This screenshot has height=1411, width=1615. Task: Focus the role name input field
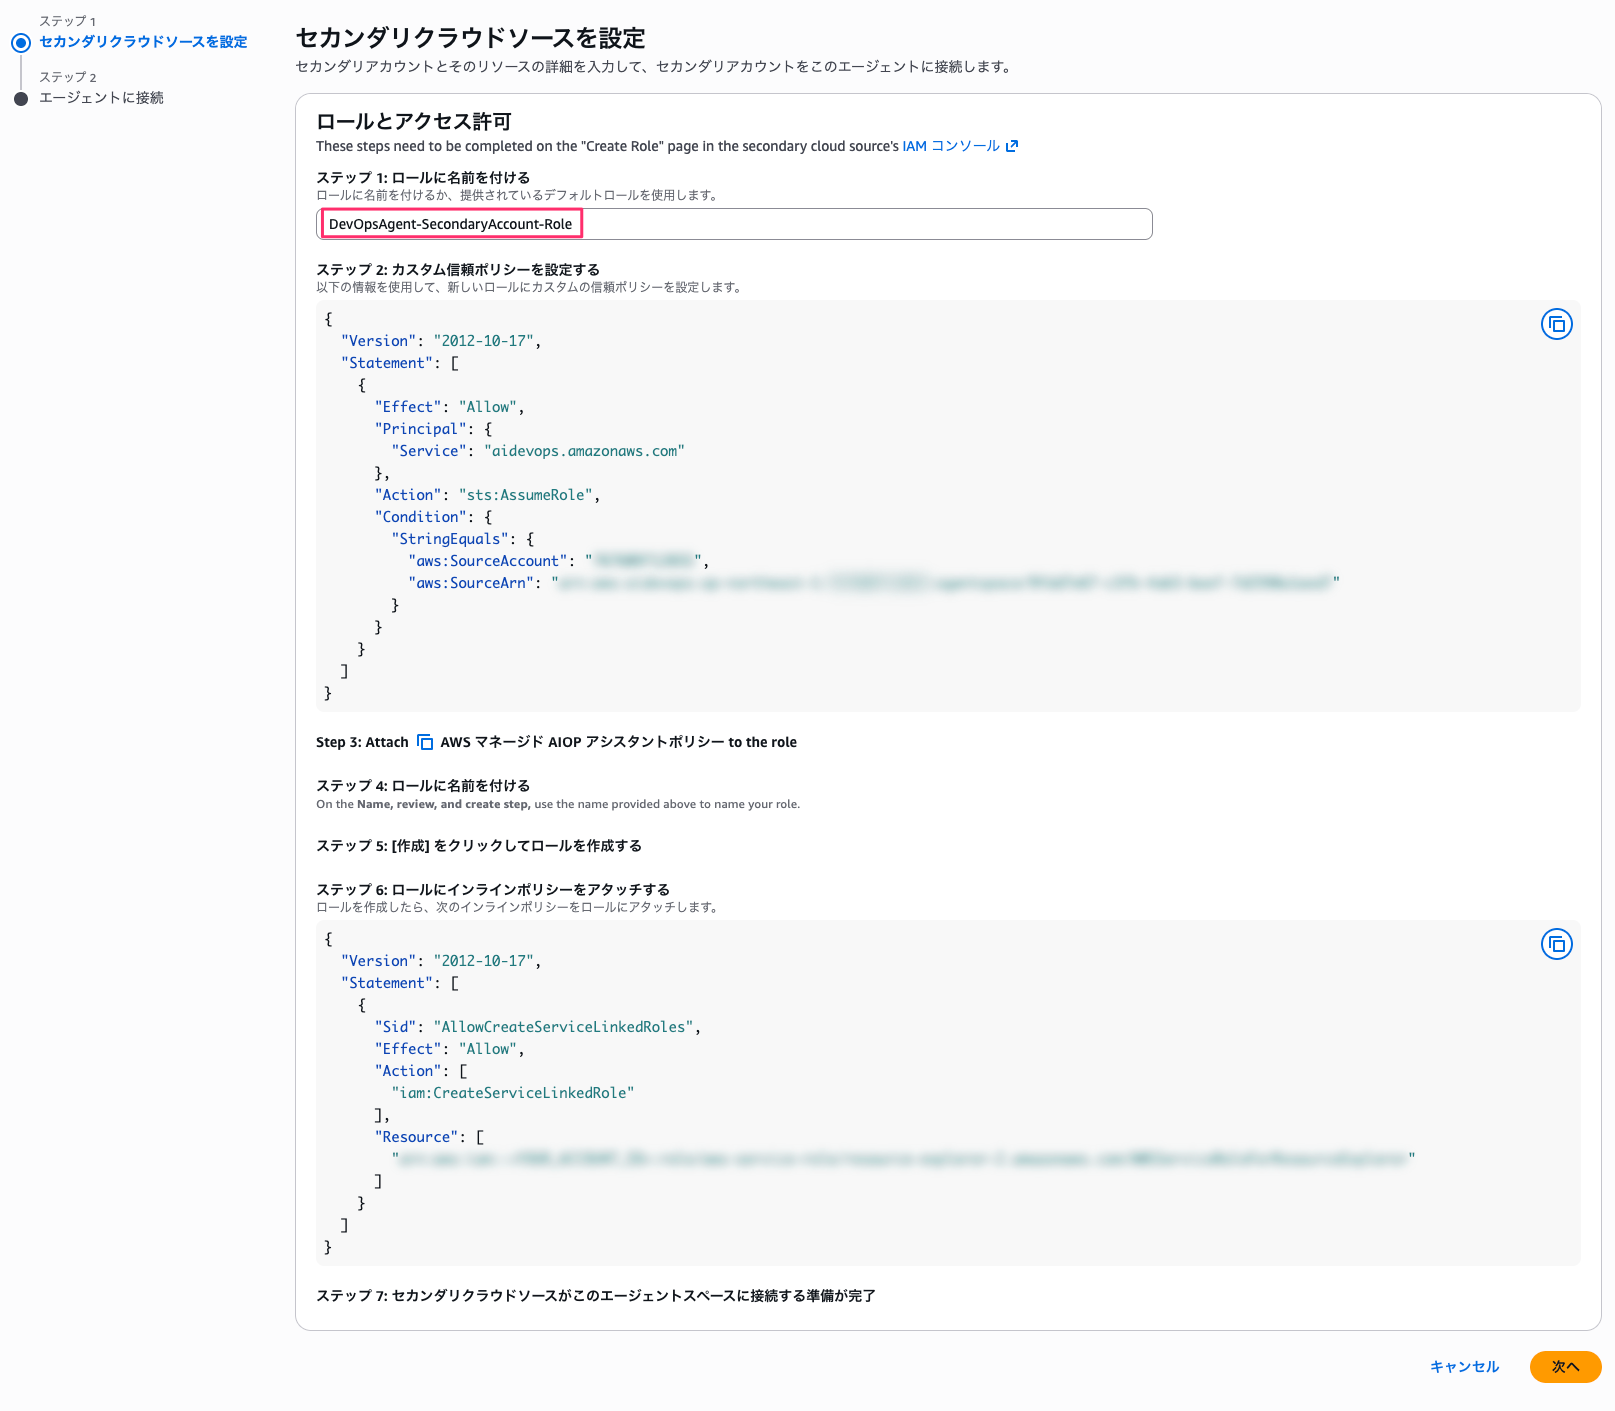(x=734, y=224)
